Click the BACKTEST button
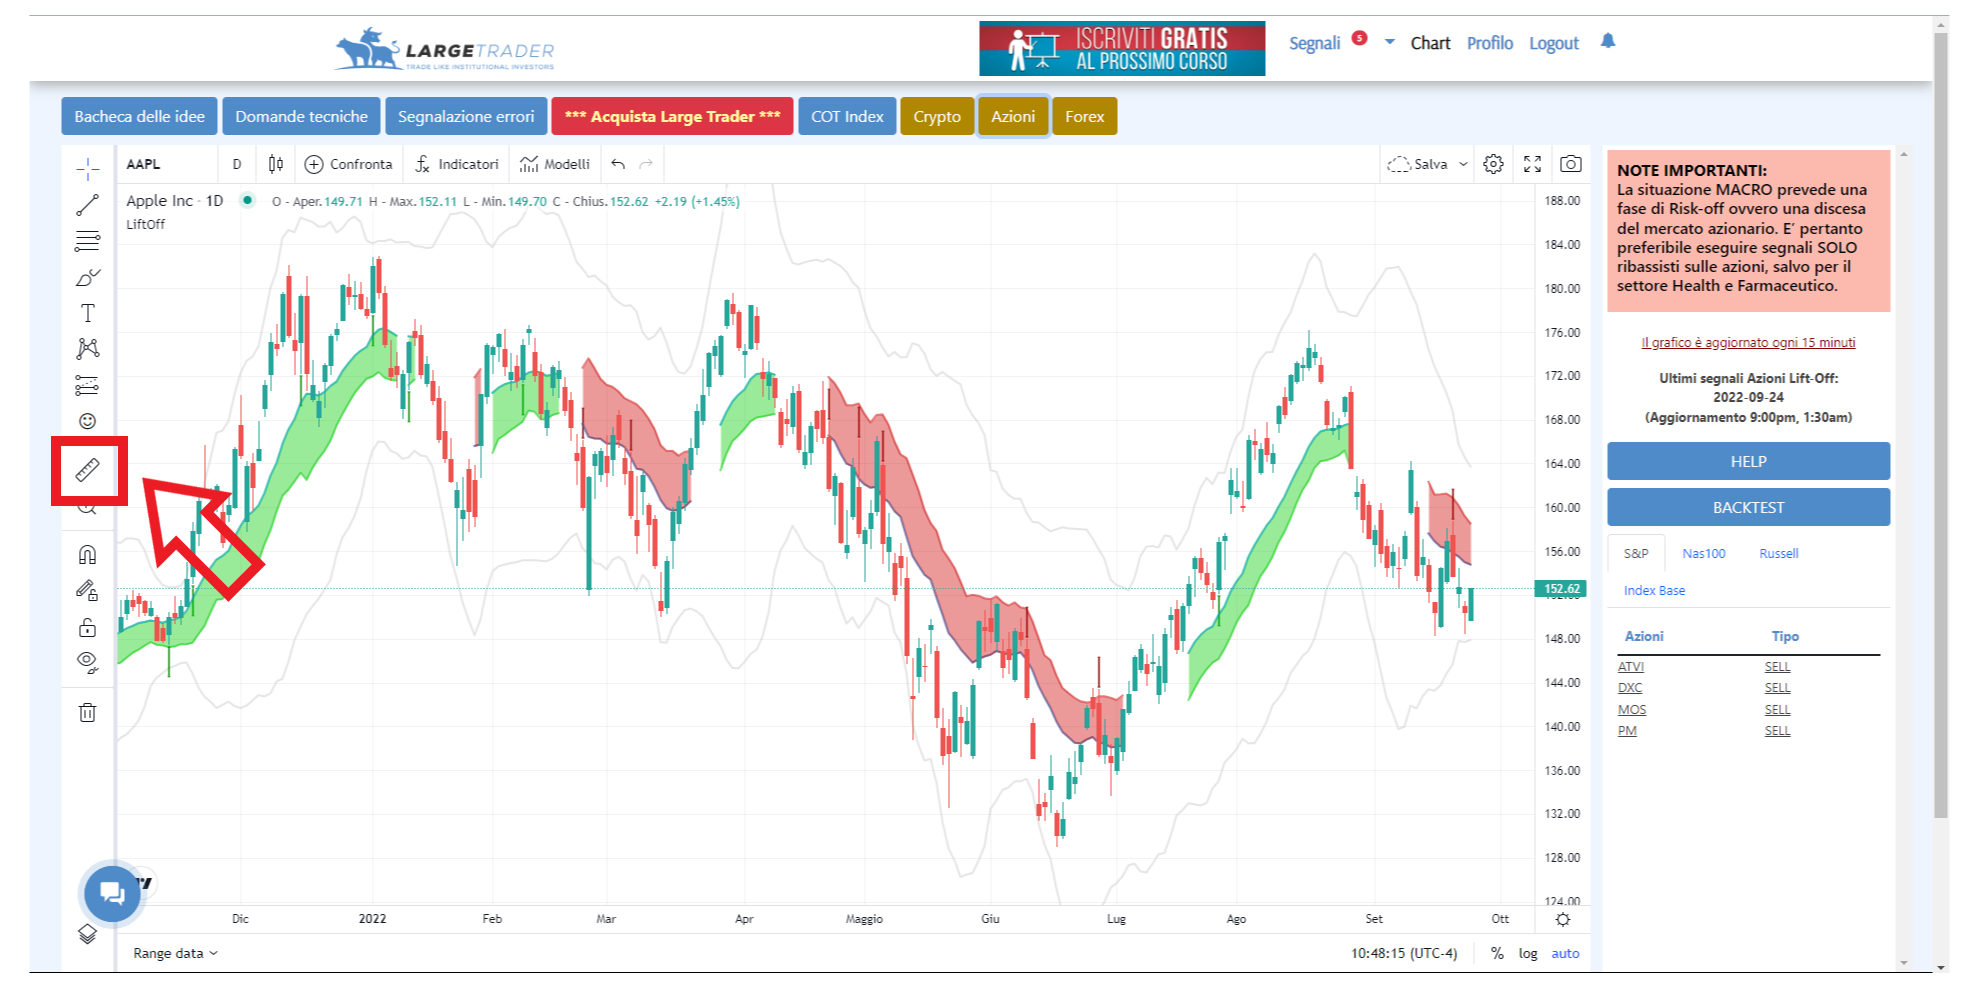This screenshot has height=988, width=1980. pos(1748,507)
